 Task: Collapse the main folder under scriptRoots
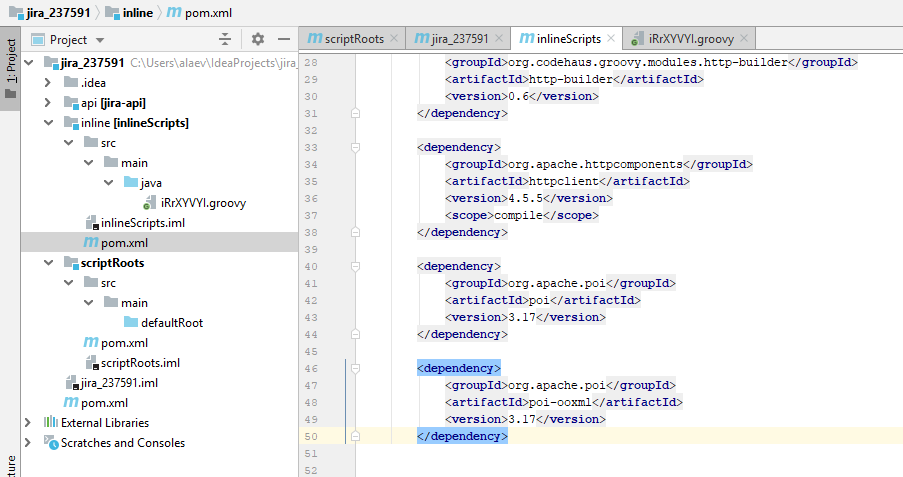(89, 302)
